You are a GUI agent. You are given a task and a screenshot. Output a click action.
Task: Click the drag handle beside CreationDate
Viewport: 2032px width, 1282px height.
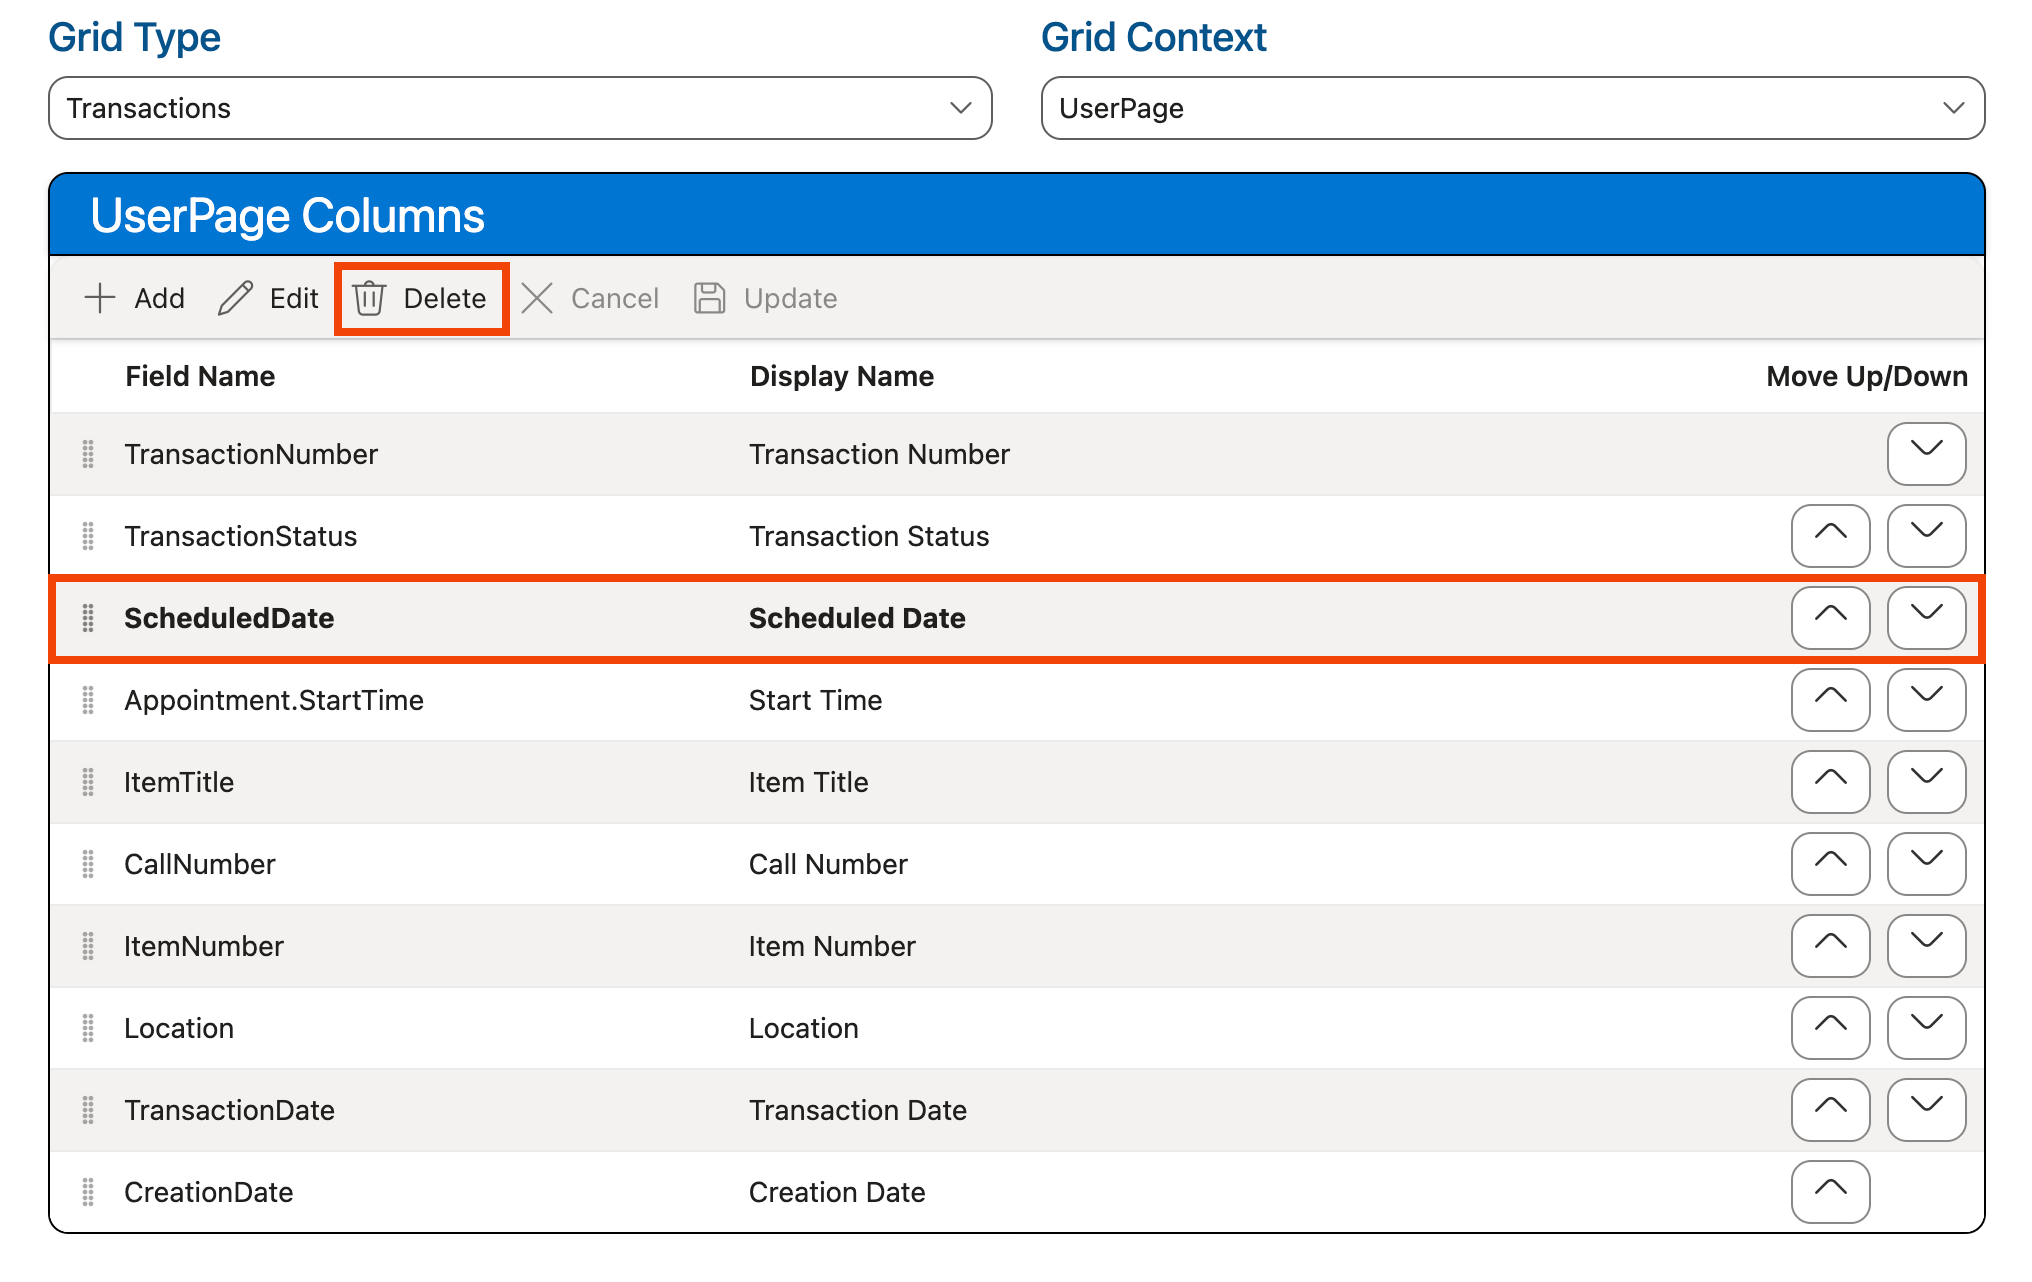click(x=89, y=1191)
